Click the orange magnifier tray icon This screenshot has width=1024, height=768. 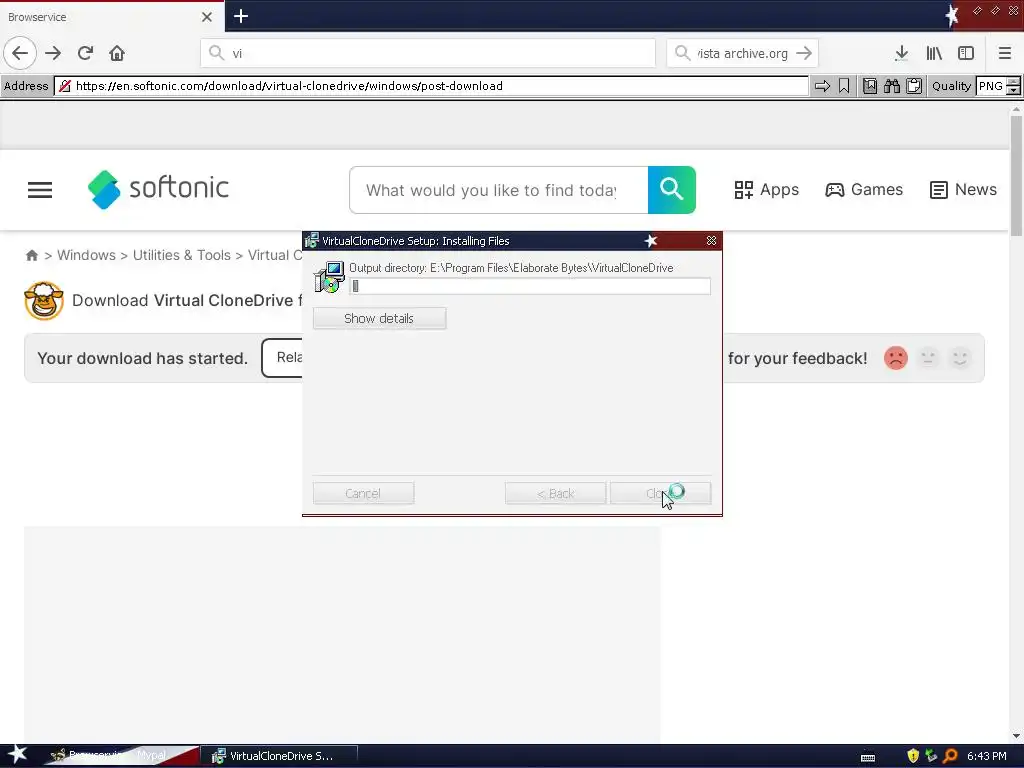(x=950, y=756)
